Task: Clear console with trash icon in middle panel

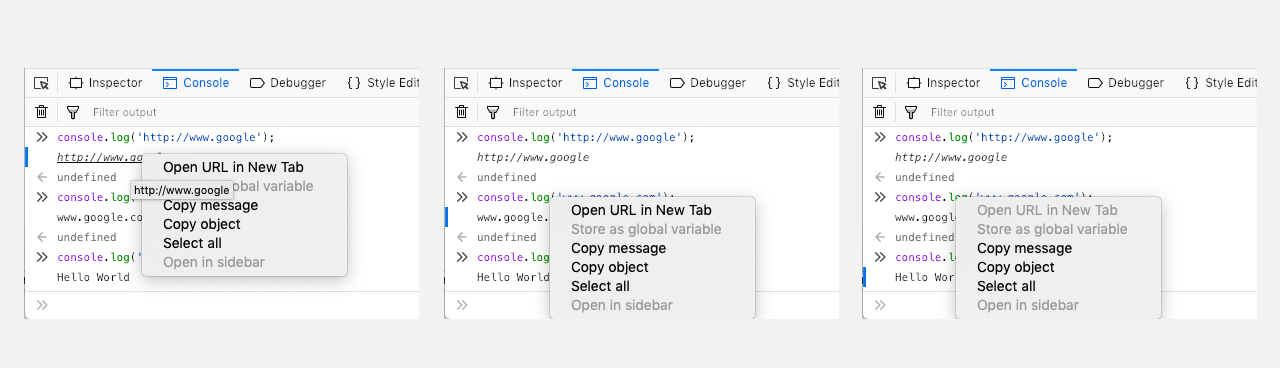Action: coord(461,112)
